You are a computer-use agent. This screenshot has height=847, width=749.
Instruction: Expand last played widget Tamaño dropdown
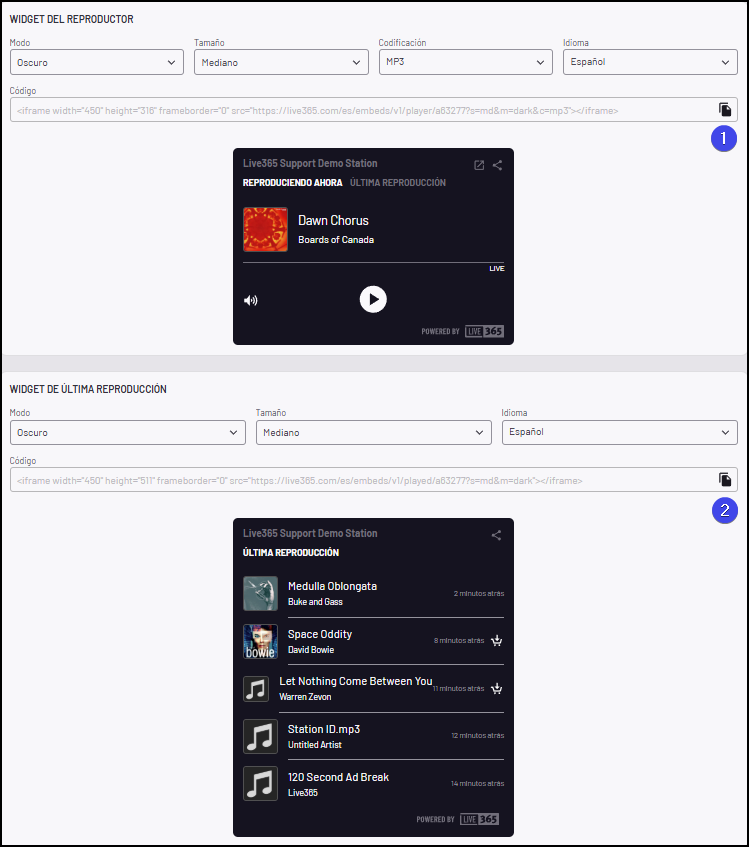coord(374,433)
